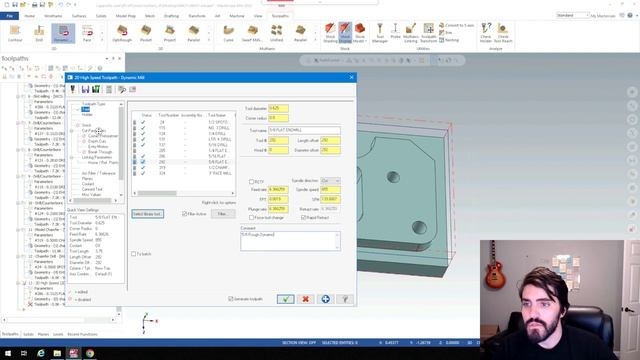The height and width of the screenshot is (360, 640).
Task: Click the Dynamic Mill ribbon icon
Action: (x=63, y=33)
